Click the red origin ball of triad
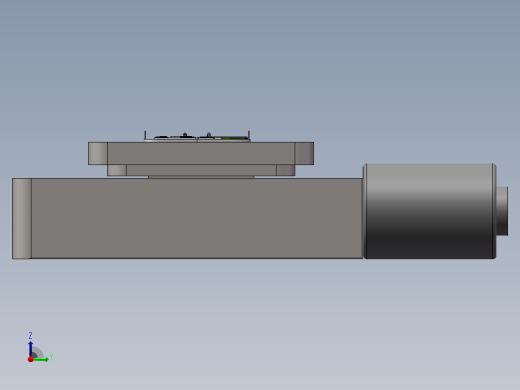Screen dimensions: 520x390 (30, 359)
